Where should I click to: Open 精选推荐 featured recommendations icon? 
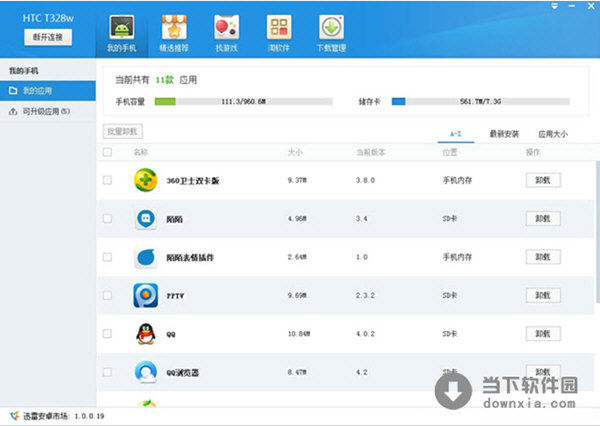(x=174, y=28)
